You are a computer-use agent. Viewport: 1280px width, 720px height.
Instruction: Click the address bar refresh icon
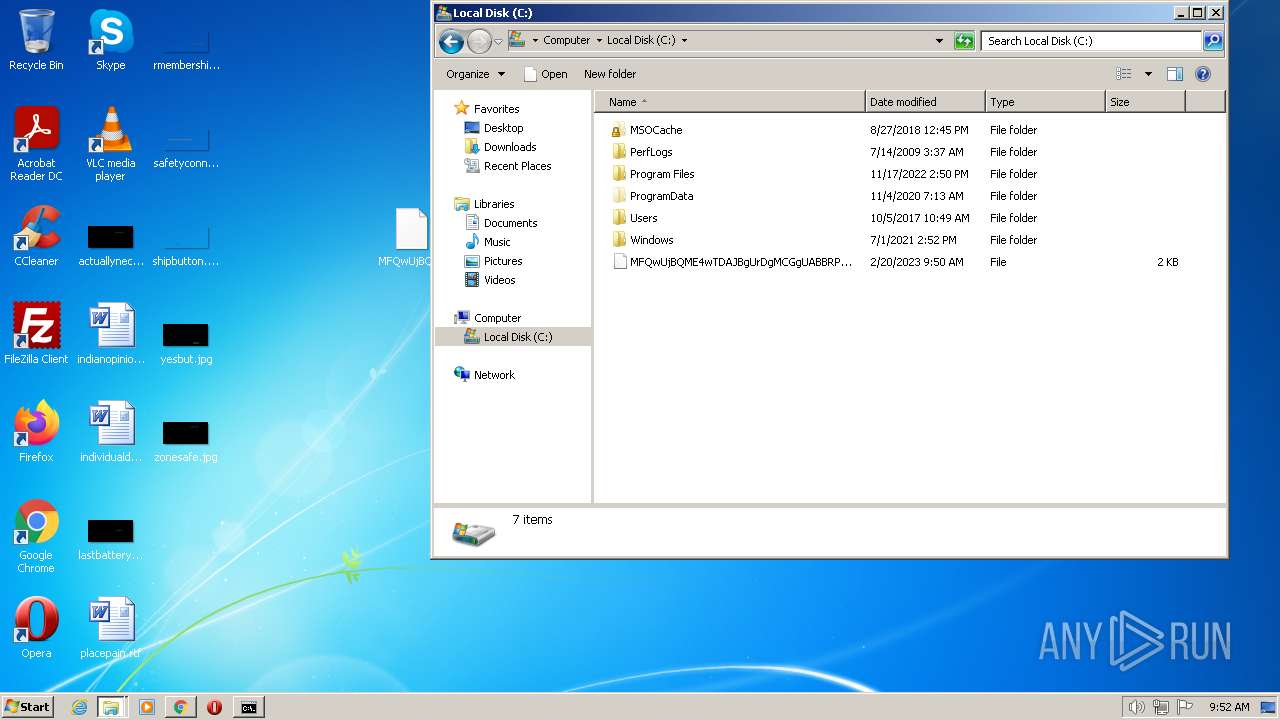coord(964,41)
